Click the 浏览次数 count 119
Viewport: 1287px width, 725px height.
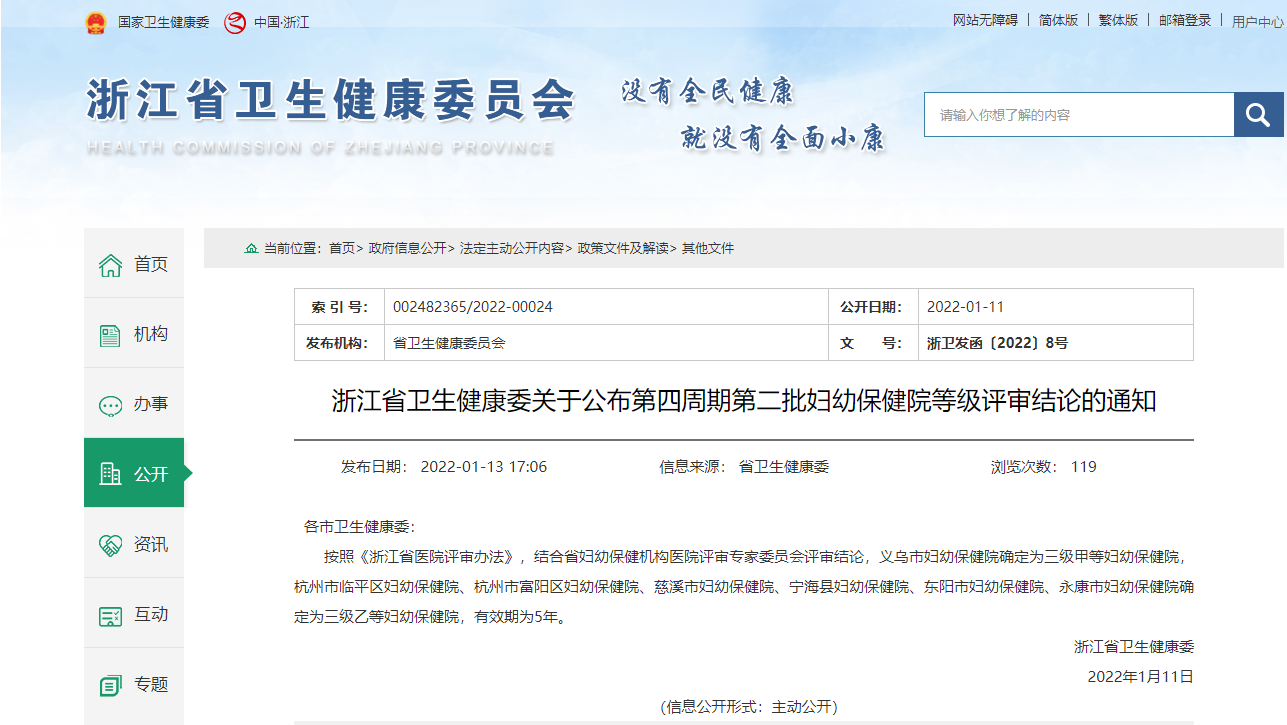(1084, 467)
